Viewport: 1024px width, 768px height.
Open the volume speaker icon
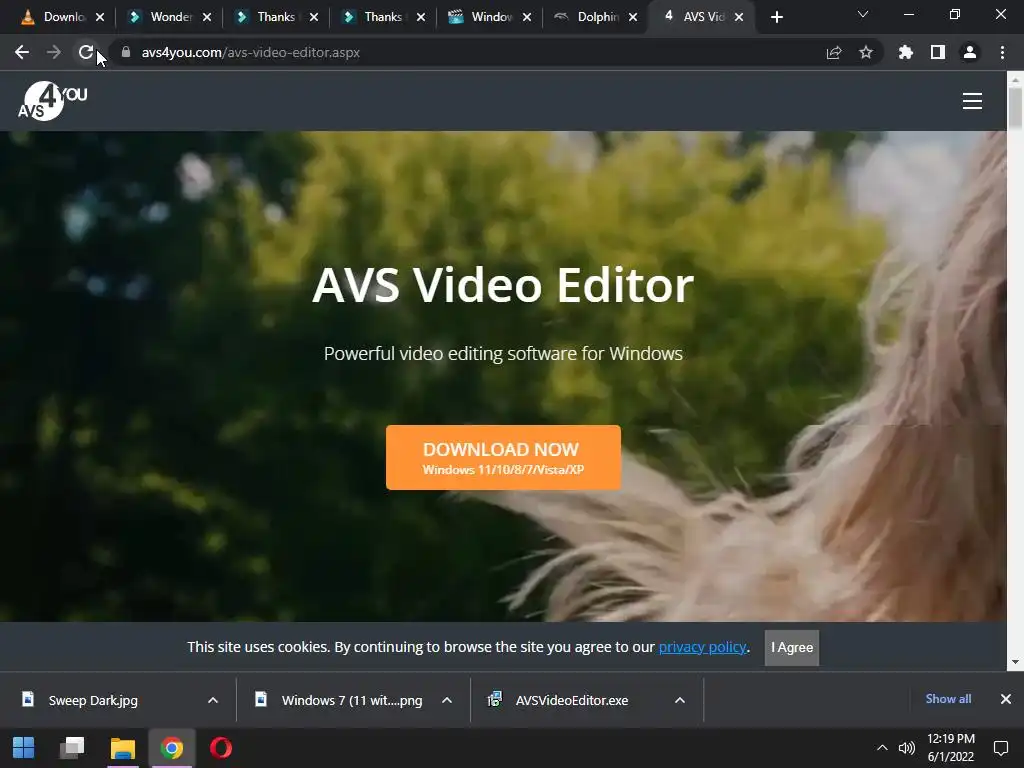(x=906, y=748)
